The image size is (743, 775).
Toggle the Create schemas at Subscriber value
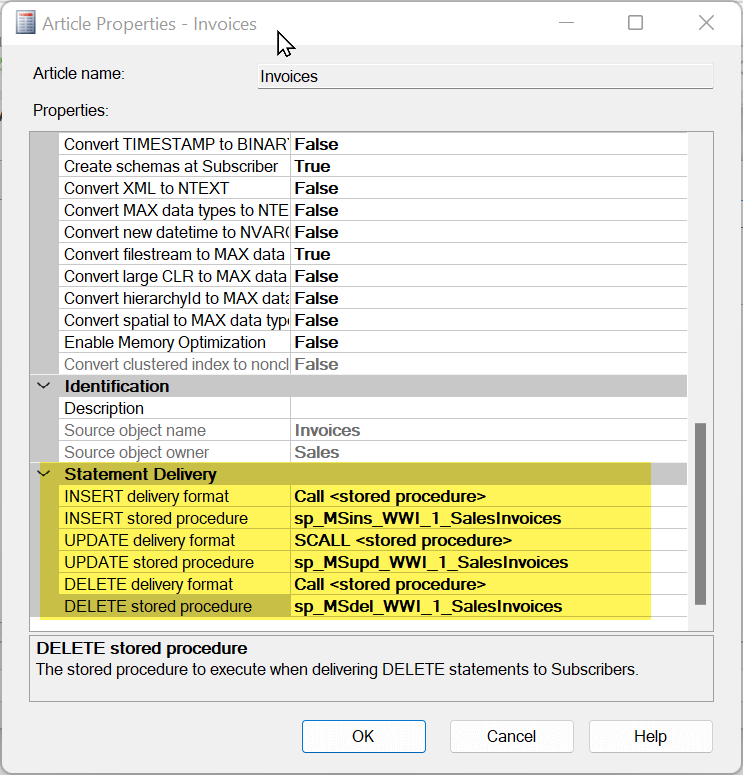click(x=488, y=166)
